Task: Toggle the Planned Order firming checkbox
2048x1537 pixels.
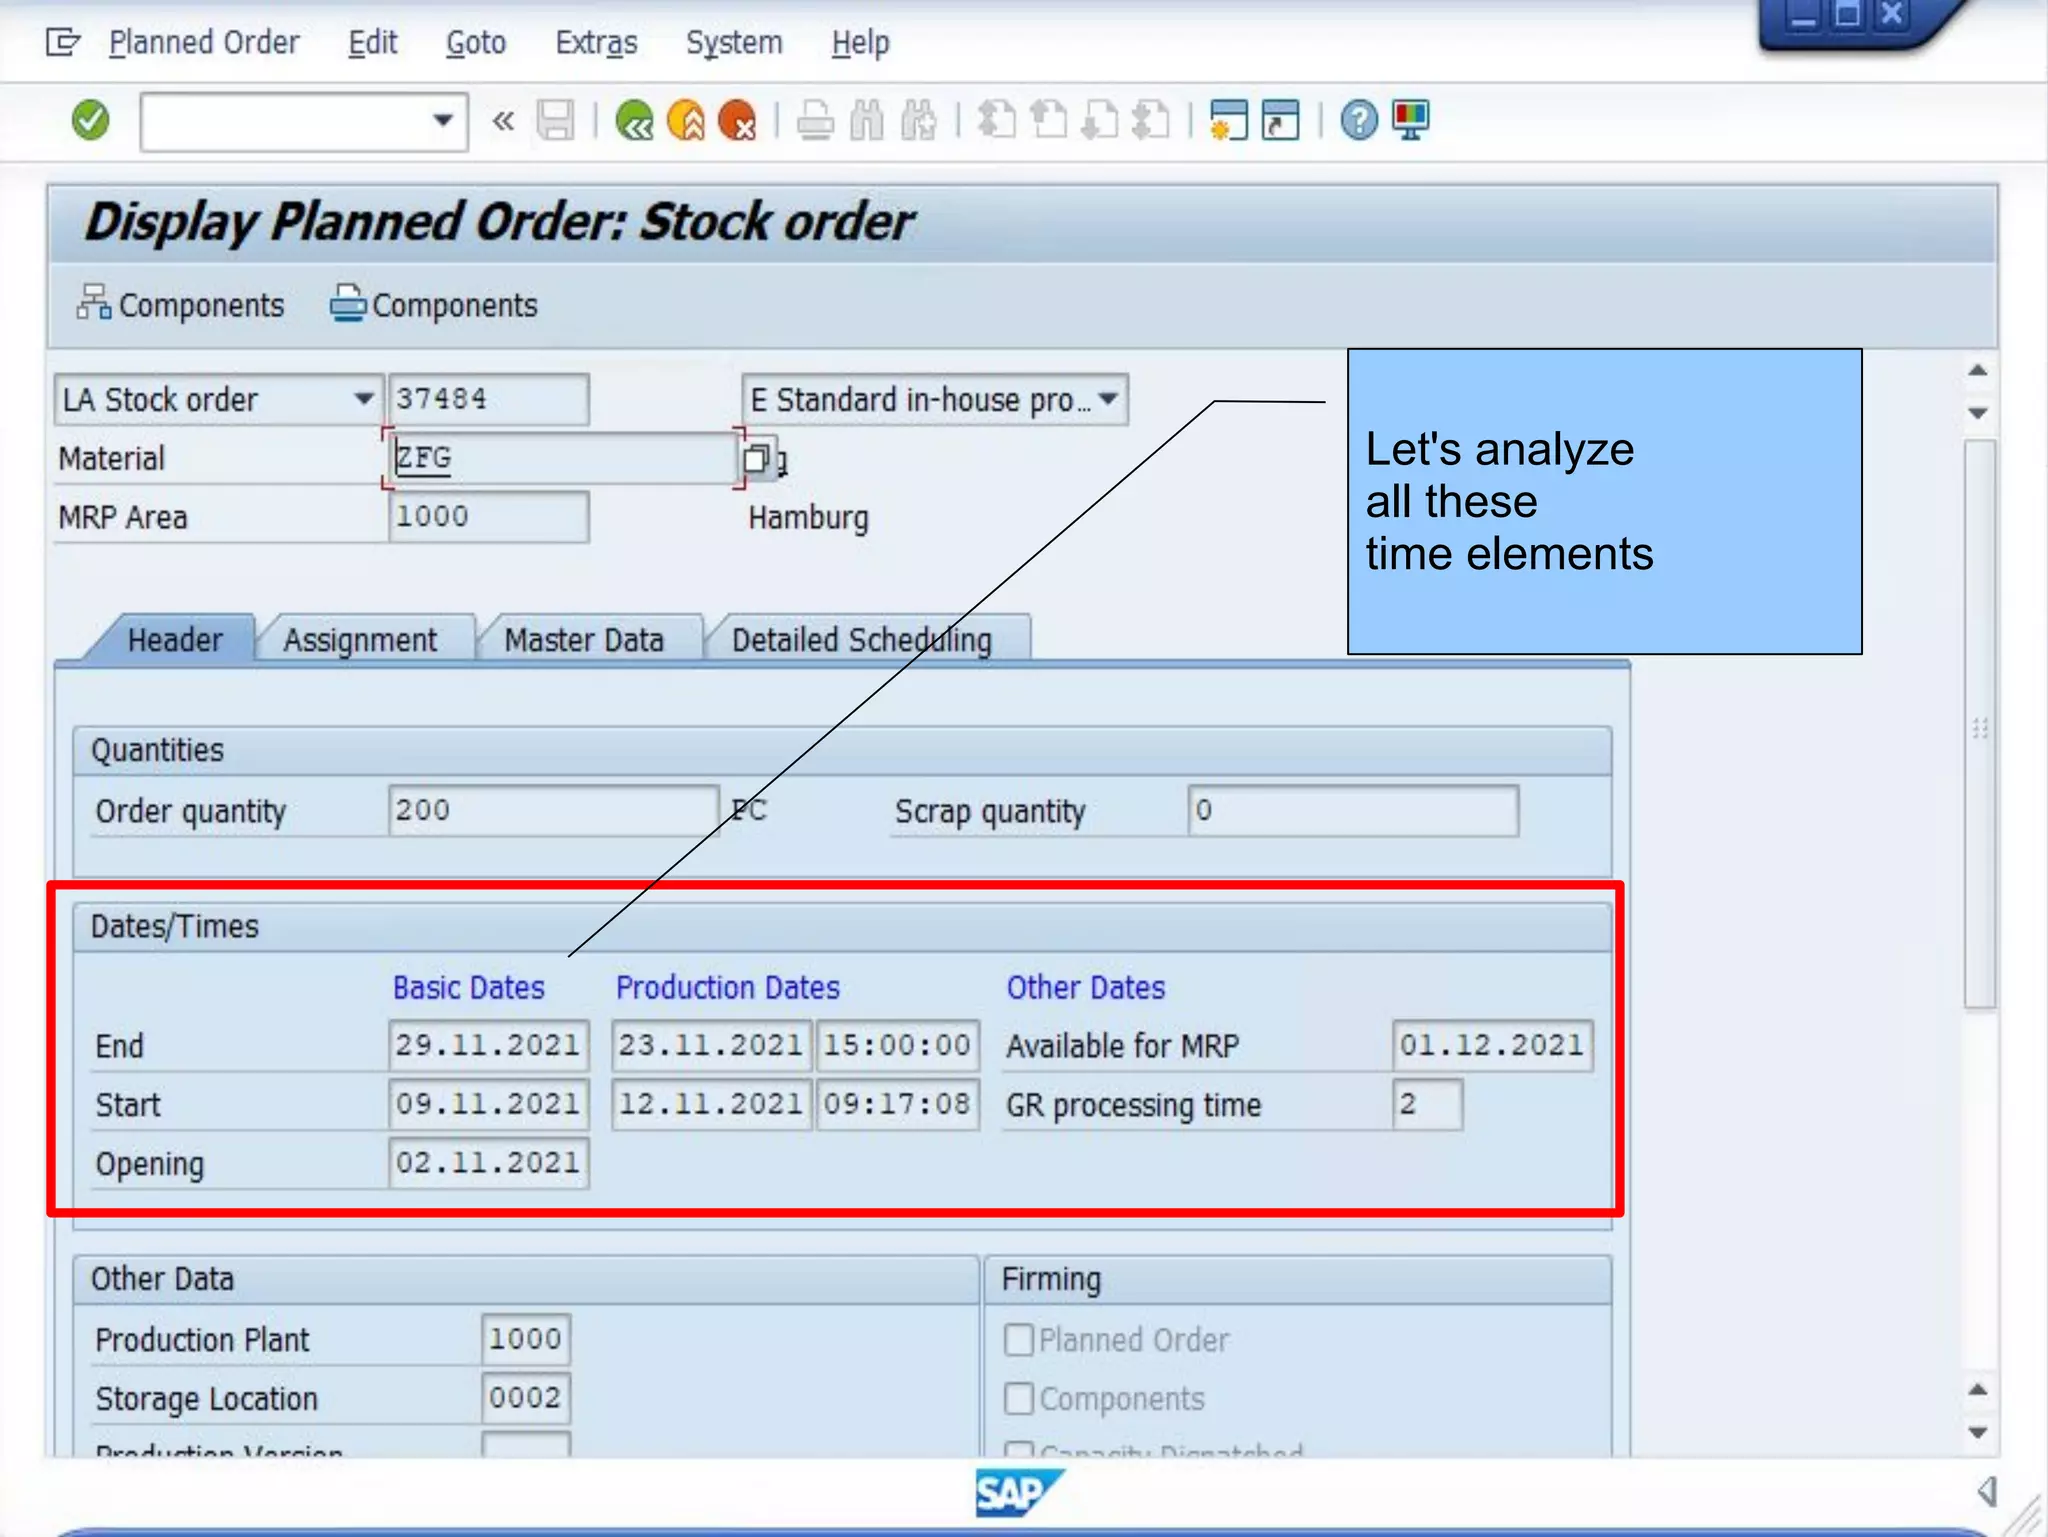Action: [x=1018, y=1339]
